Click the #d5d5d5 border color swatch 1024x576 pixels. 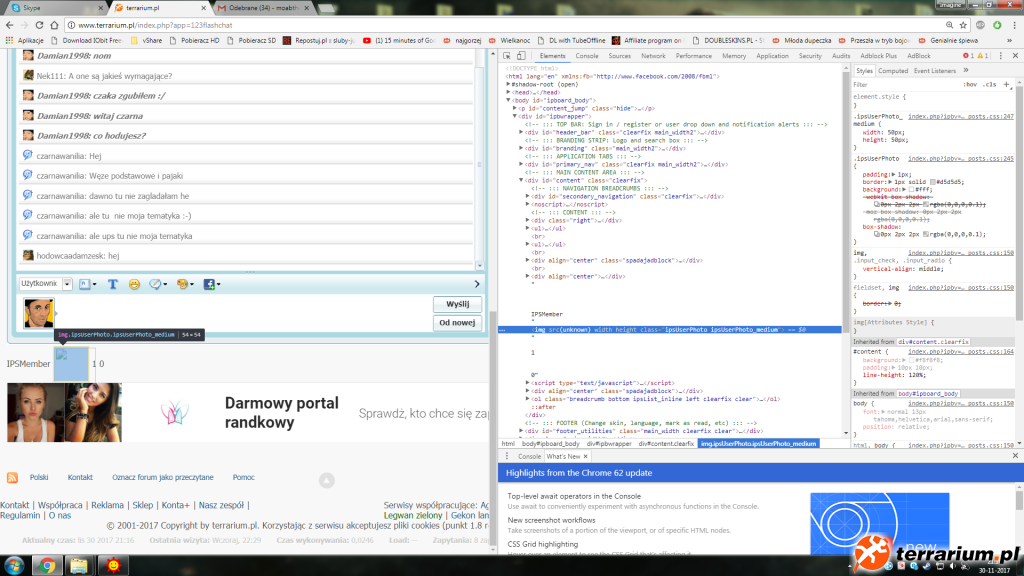(933, 182)
